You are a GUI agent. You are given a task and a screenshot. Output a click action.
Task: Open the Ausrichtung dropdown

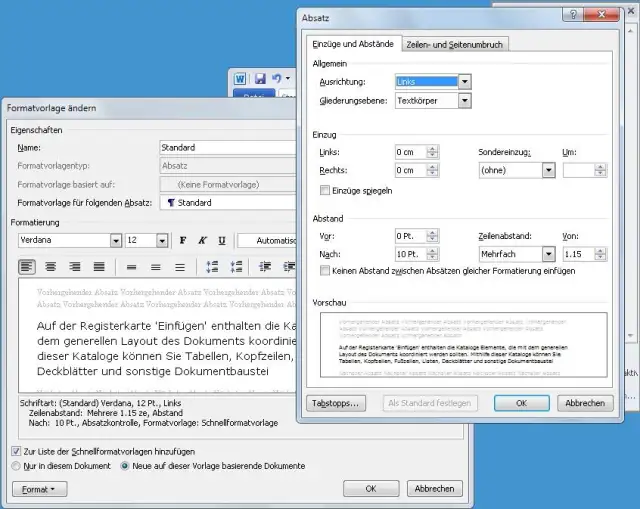pyautogui.click(x=465, y=81)
